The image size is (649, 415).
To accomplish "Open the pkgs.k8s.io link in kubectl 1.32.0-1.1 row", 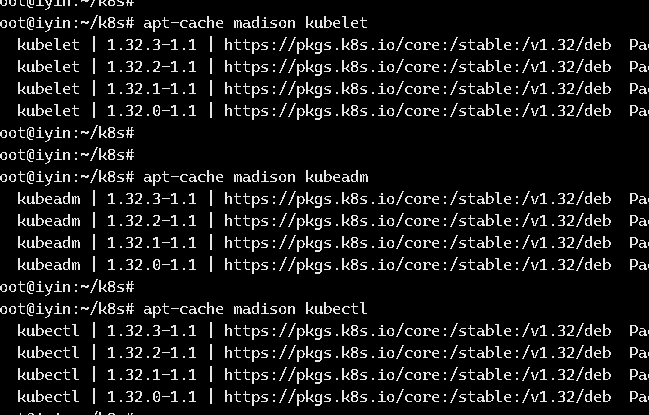I will tap(417, 397).
